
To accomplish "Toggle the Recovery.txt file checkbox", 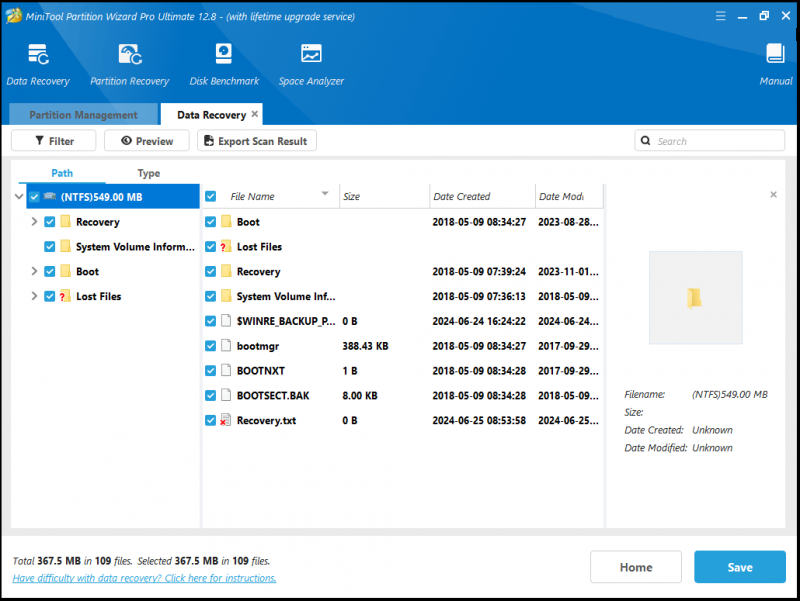I will point(210,420).
